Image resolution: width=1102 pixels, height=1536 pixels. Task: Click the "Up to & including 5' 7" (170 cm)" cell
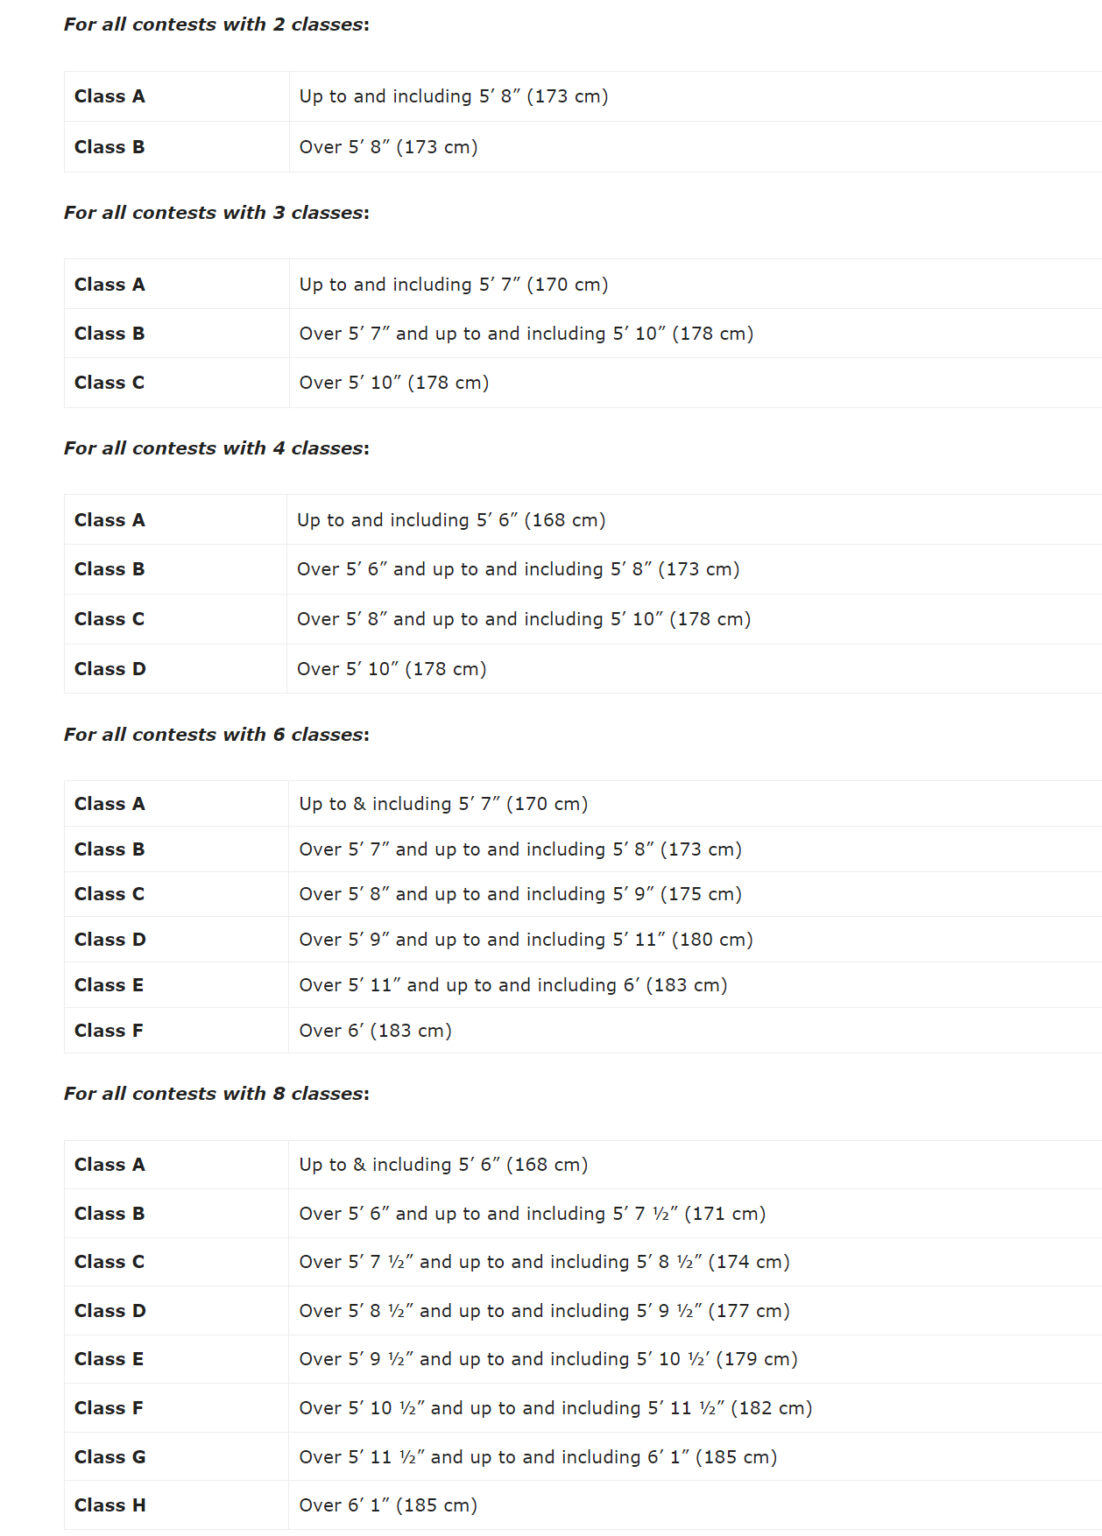pos(443,804)
